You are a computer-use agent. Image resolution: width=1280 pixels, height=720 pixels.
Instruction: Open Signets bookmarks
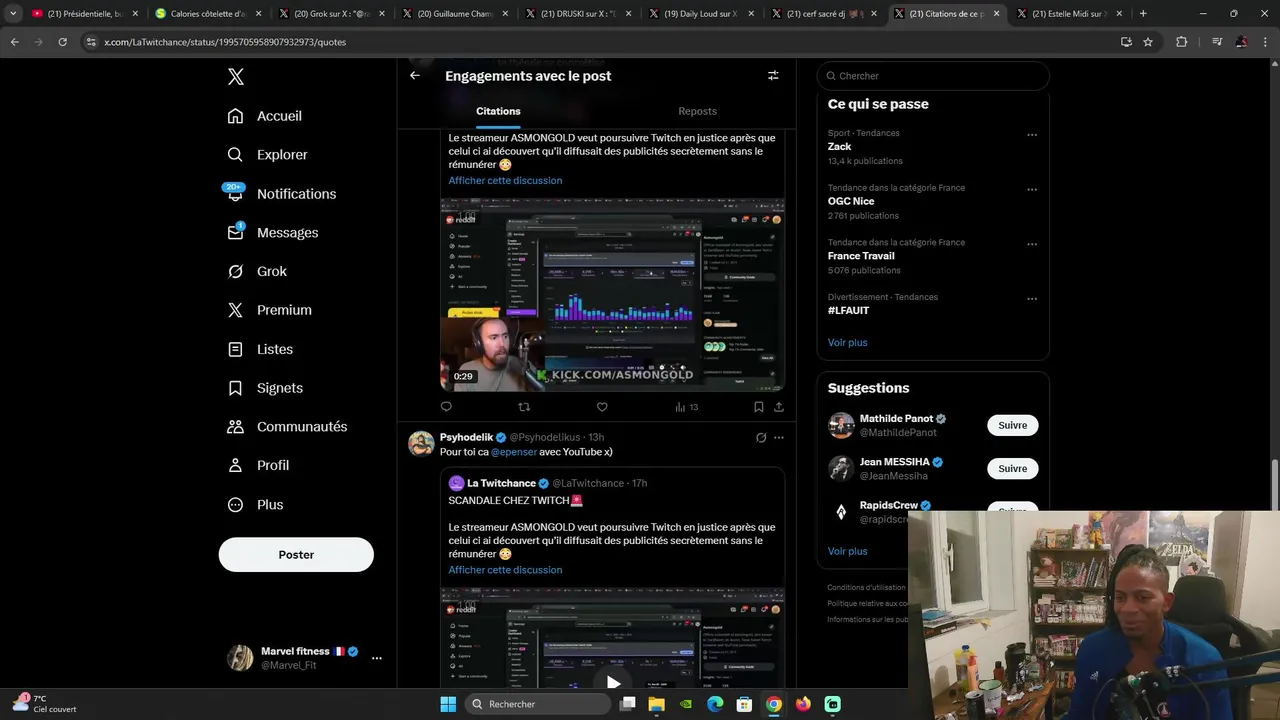(265, 388)
